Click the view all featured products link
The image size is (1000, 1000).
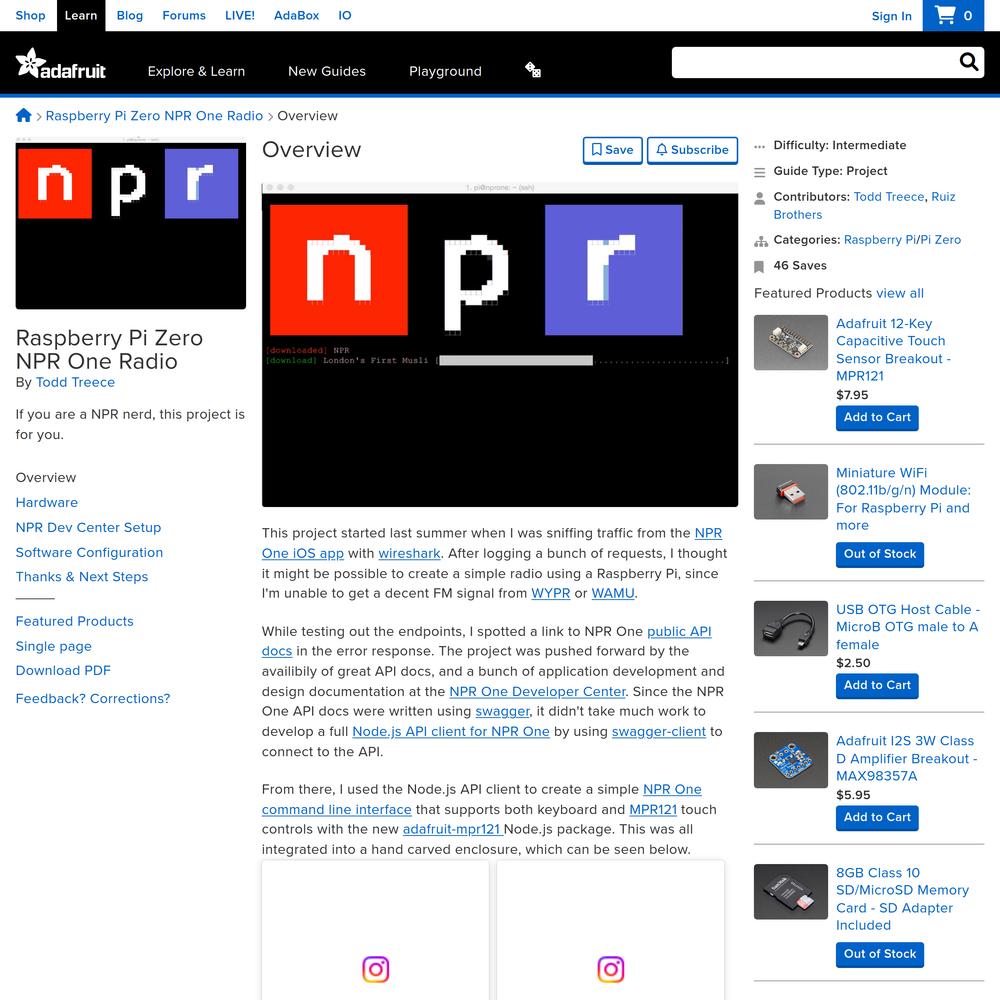point(899,293)
